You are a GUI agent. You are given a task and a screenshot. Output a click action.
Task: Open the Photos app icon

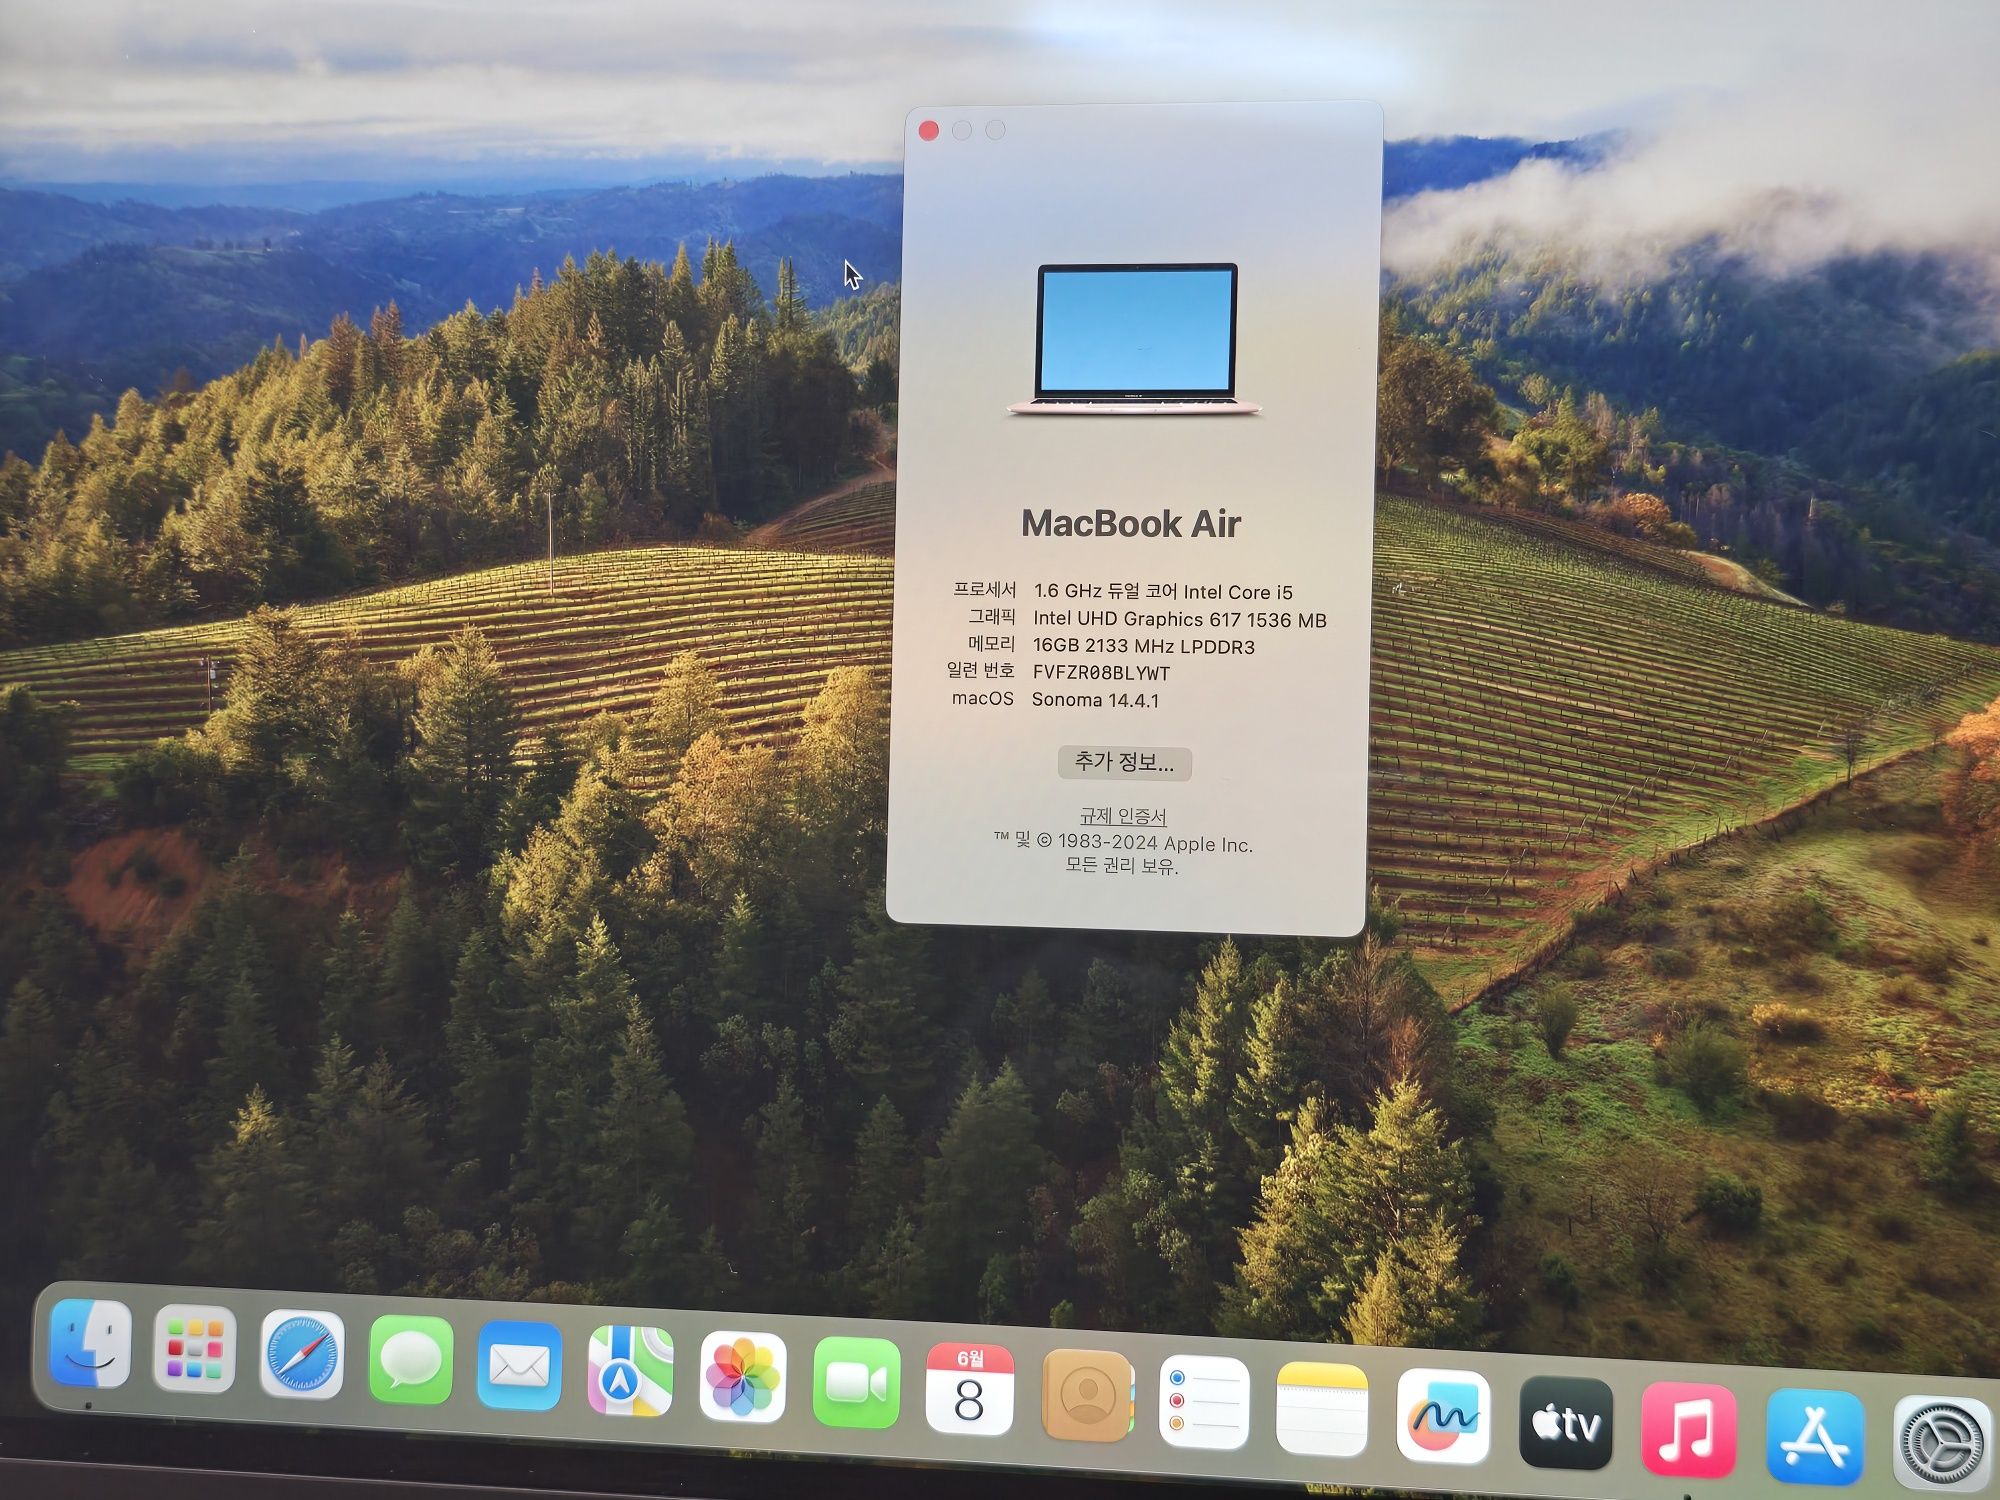click(743, 1377)
